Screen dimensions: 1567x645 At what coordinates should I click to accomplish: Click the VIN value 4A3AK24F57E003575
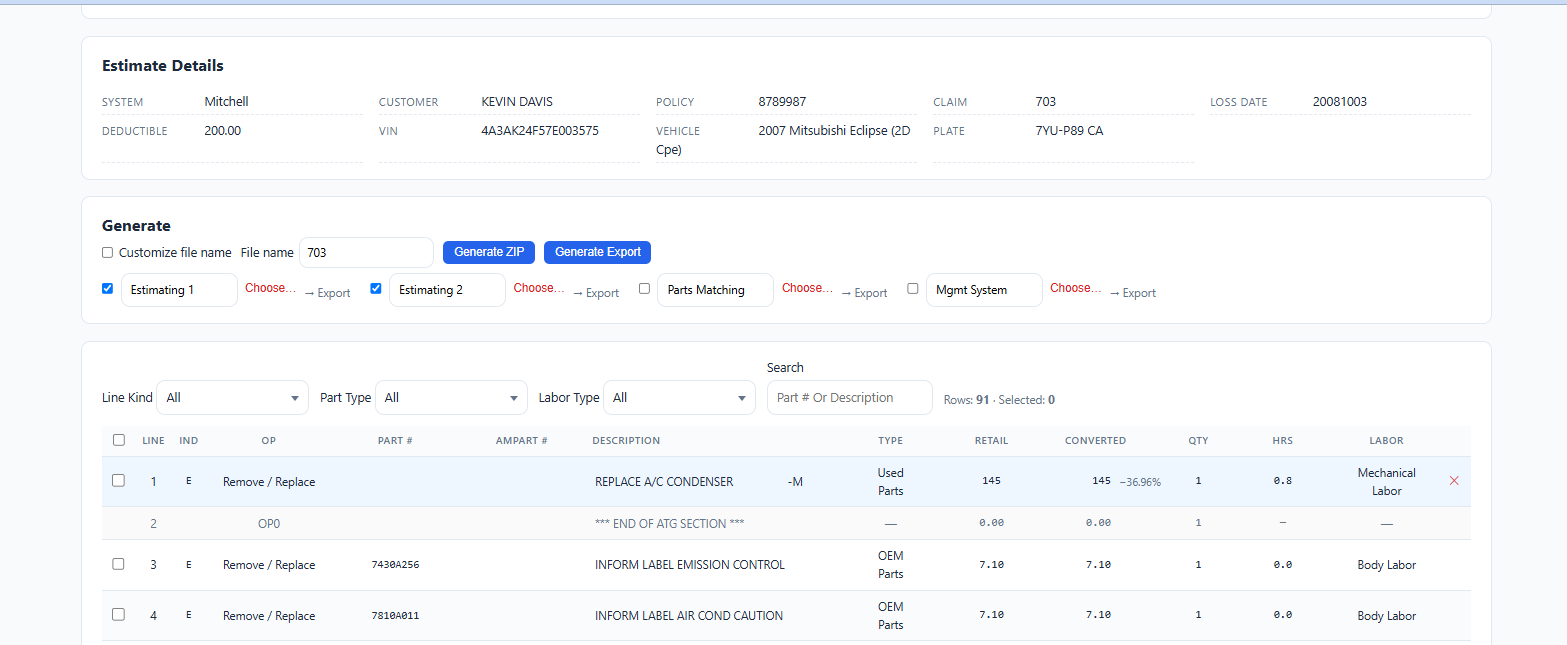pos(540,130)
